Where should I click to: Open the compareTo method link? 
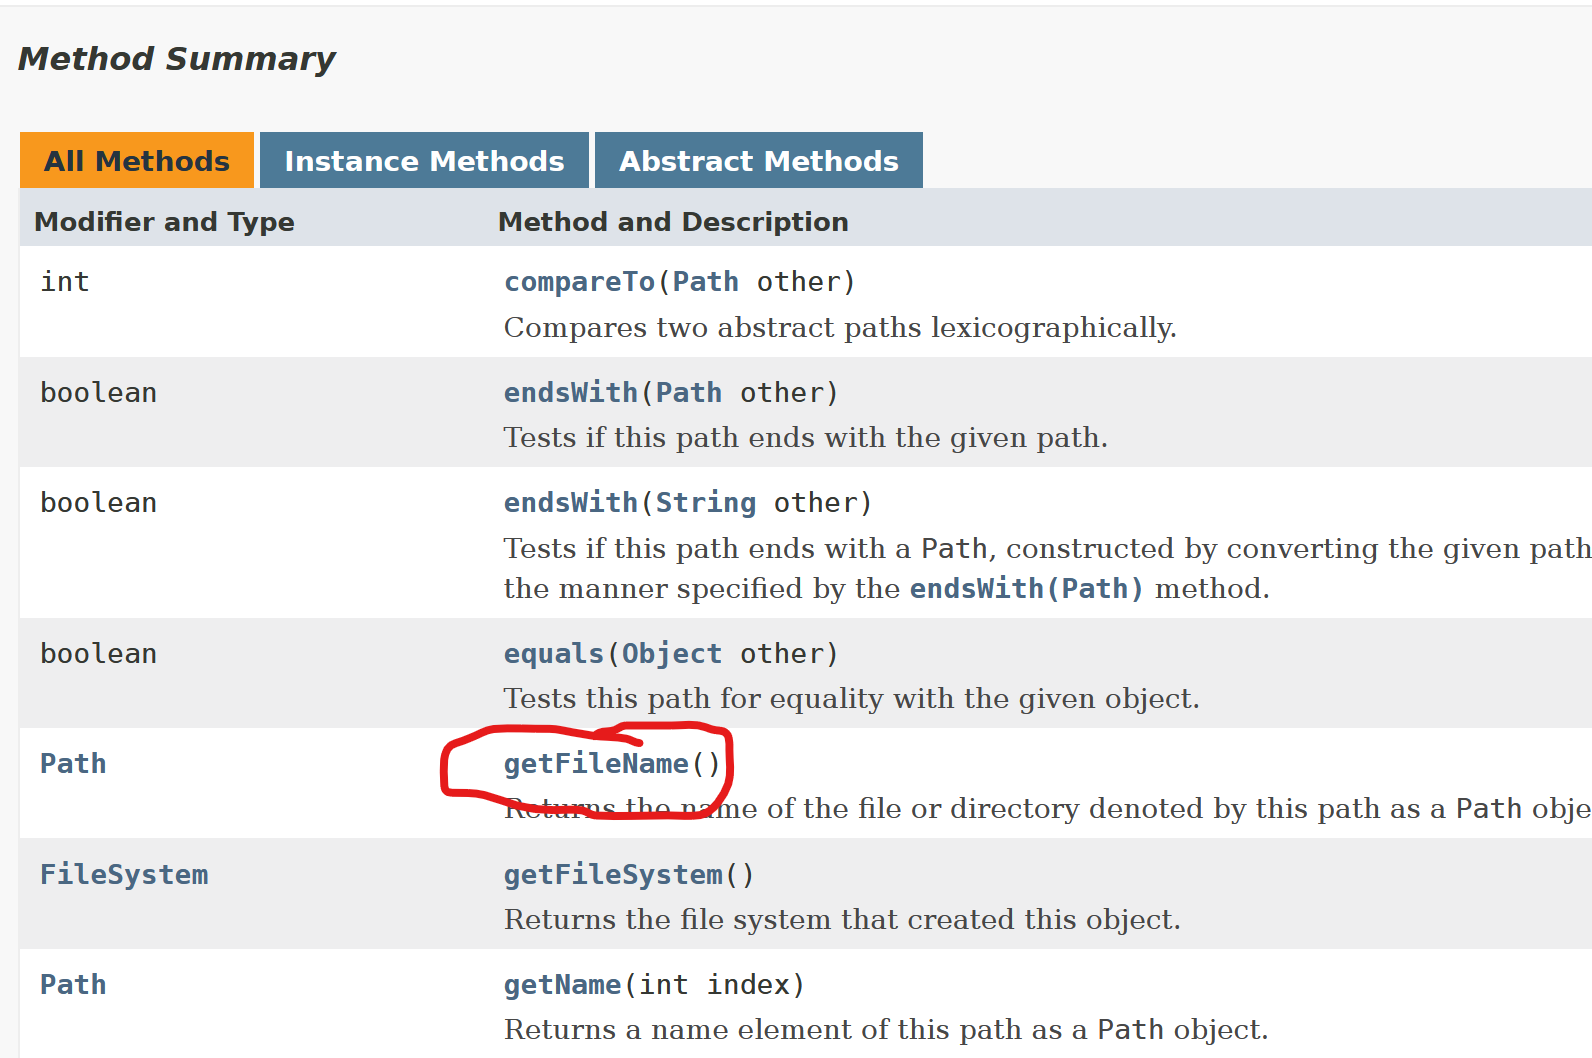tap(580, 282)
